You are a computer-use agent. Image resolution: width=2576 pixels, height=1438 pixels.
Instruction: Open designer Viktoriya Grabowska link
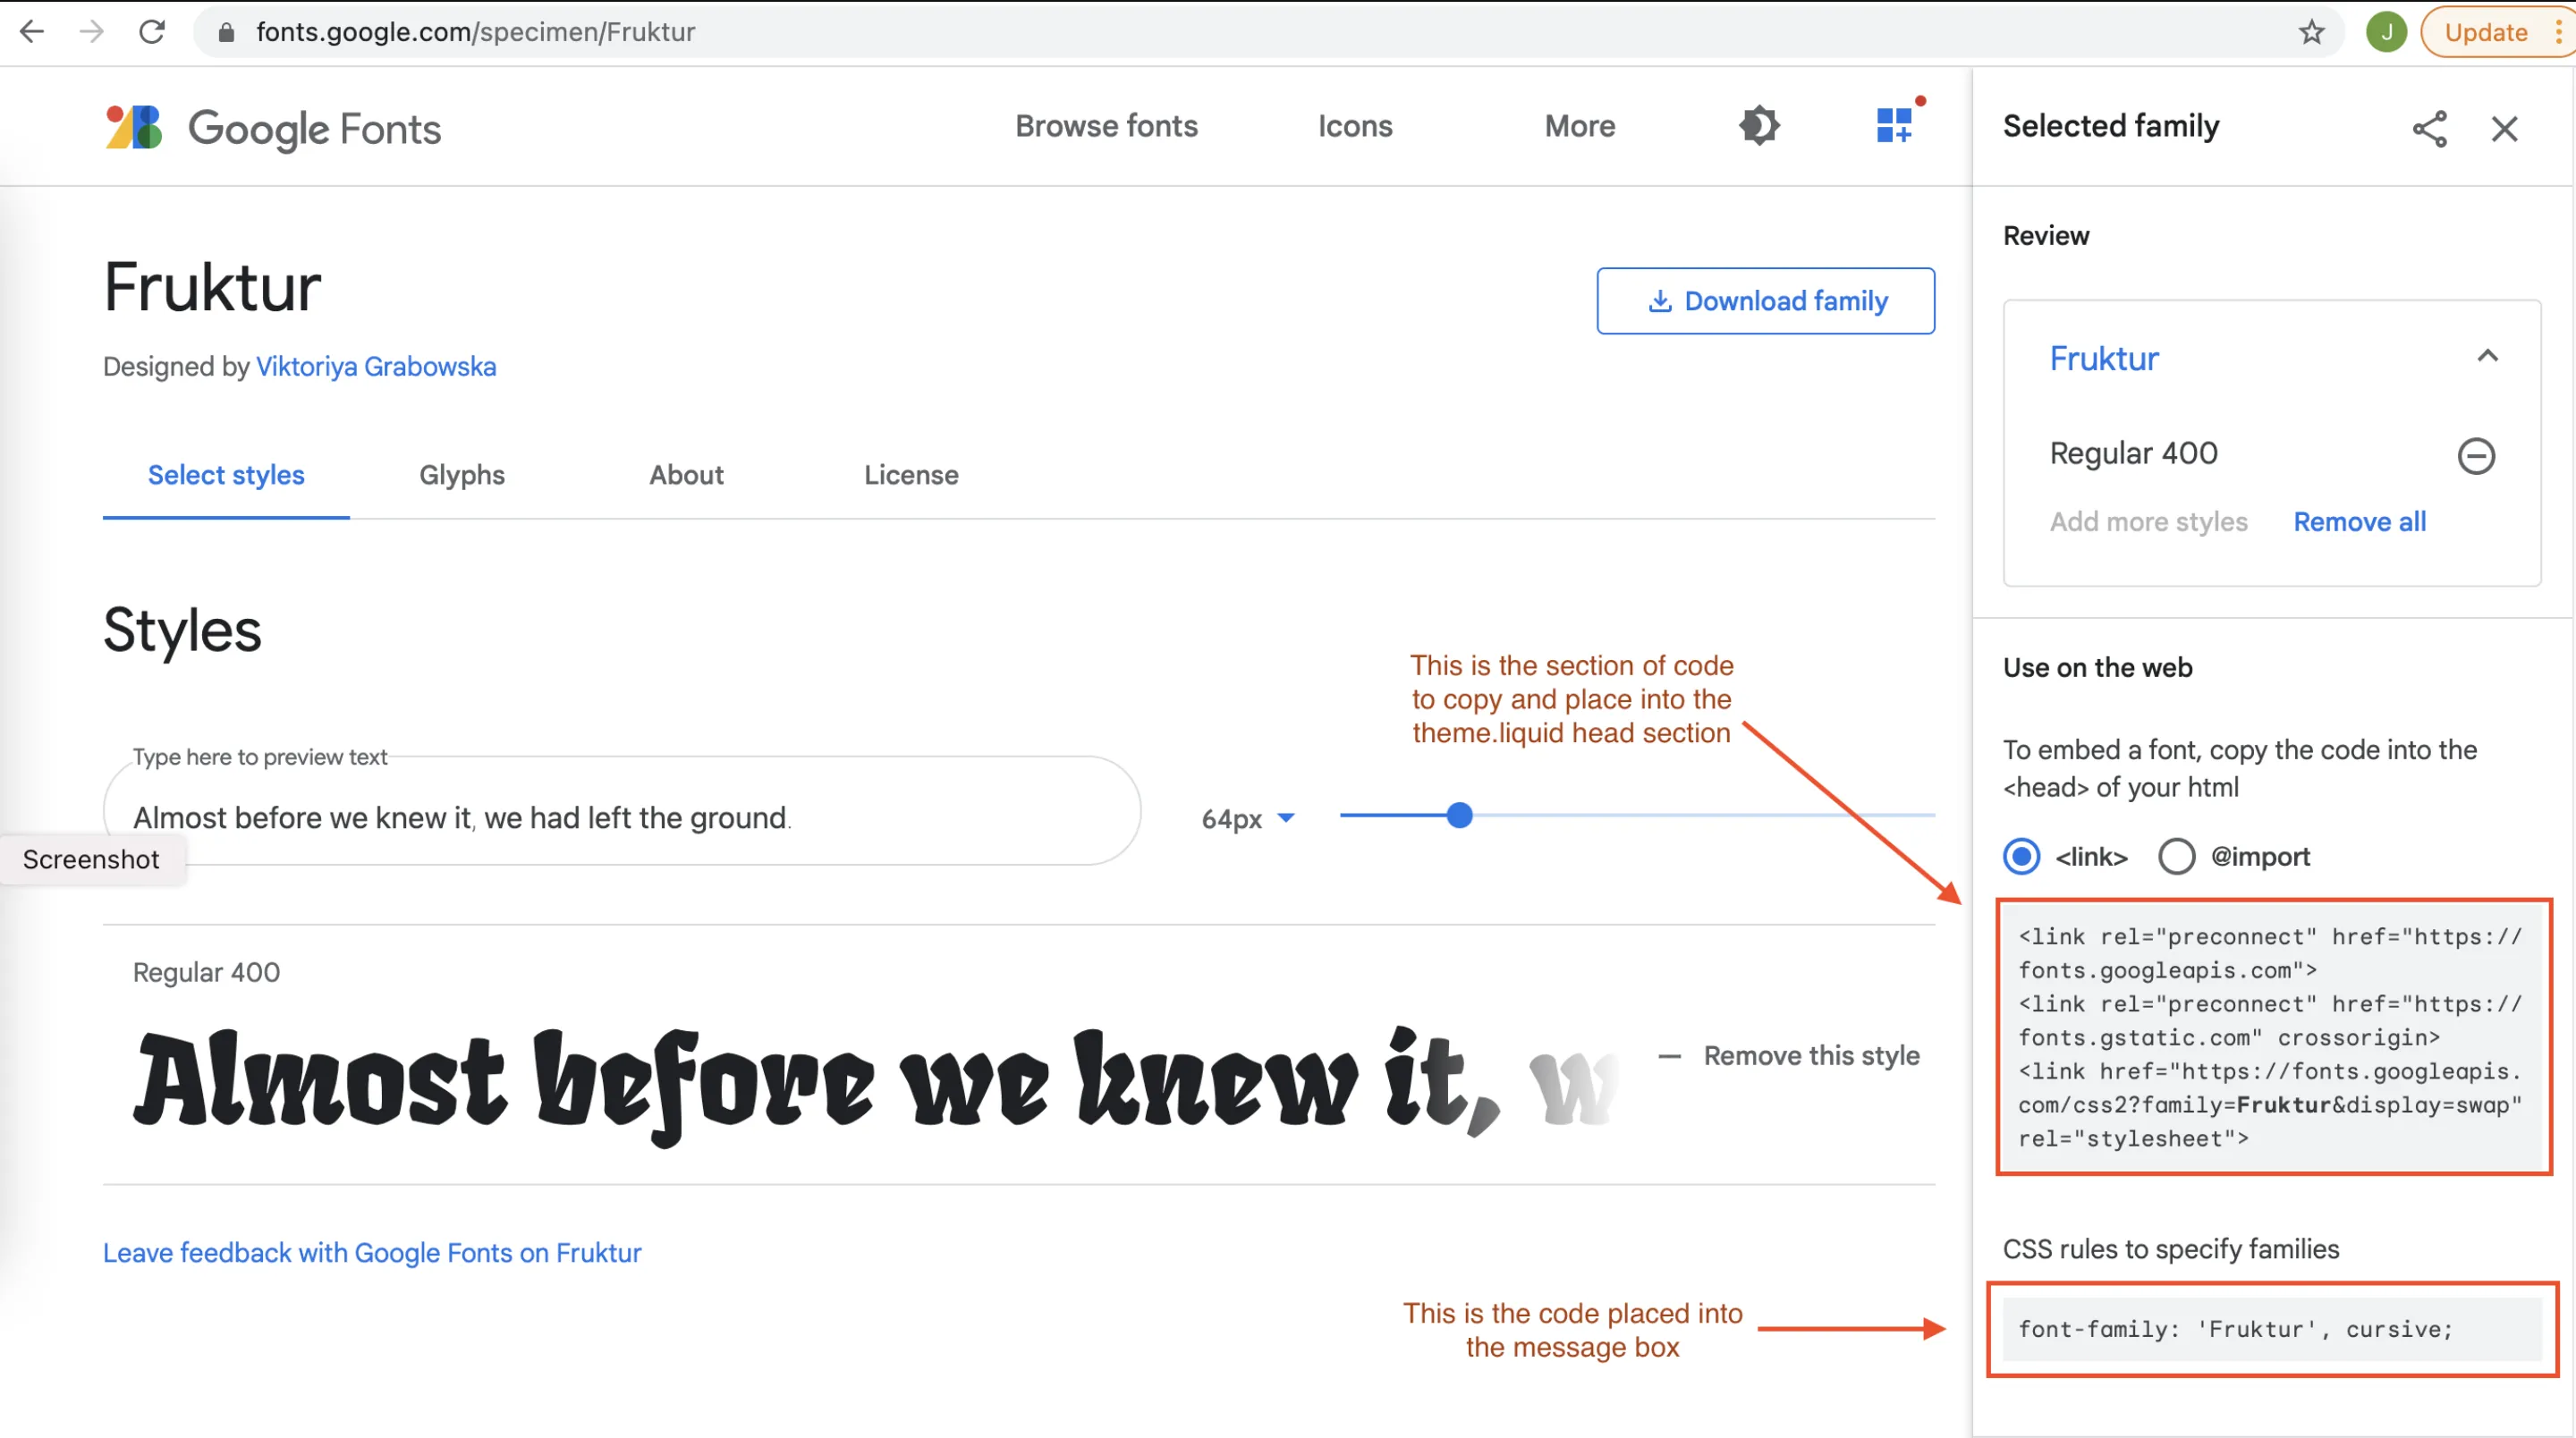click(x=376, y=366)
